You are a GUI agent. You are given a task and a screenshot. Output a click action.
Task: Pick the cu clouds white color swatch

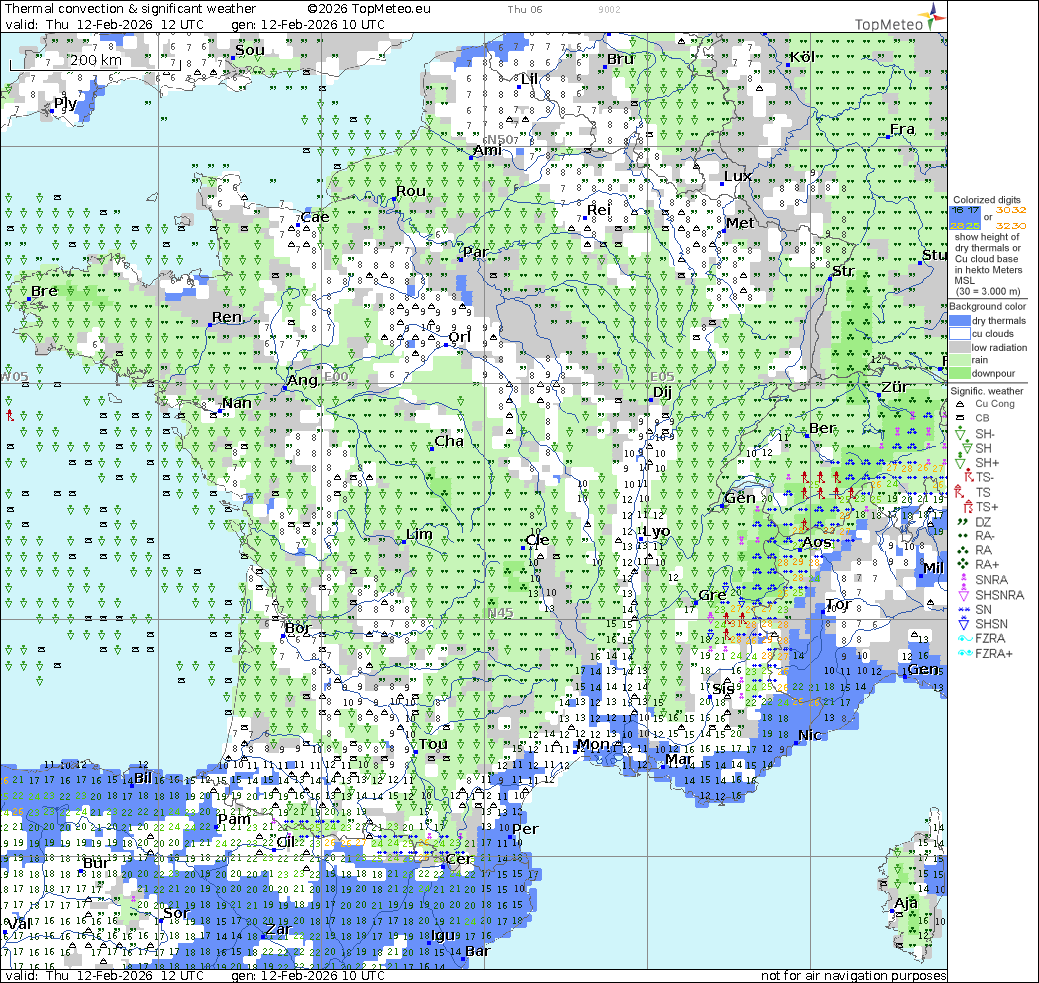click(x=964, y=334)
